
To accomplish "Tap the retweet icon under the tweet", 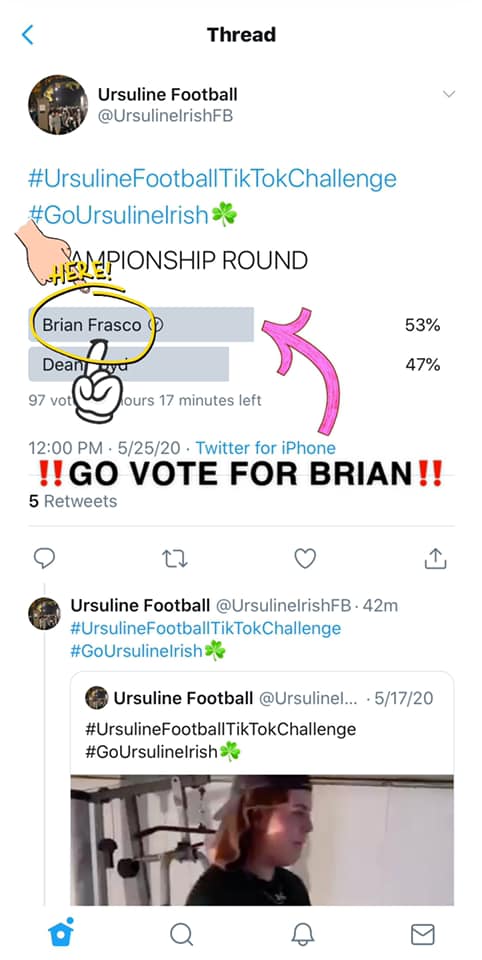I will (174, 558).
